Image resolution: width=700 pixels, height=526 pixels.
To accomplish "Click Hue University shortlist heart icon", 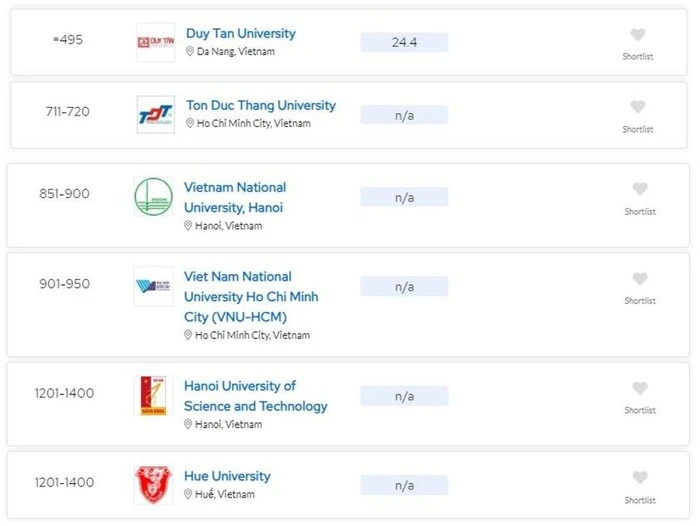I will pyautogui.click(x=640, y=478).
